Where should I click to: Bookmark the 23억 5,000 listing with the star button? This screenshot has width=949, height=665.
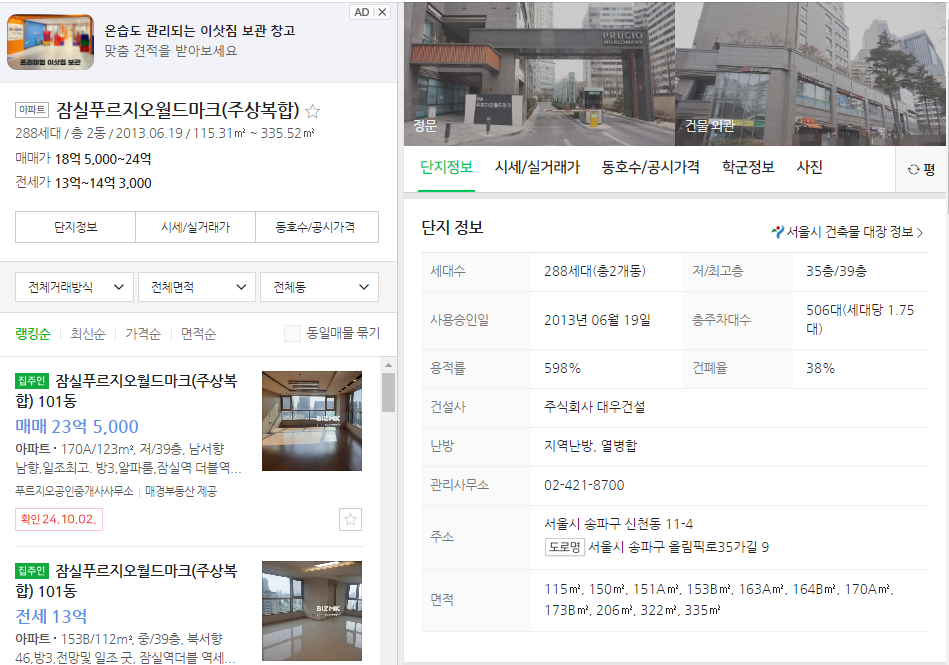350,519
